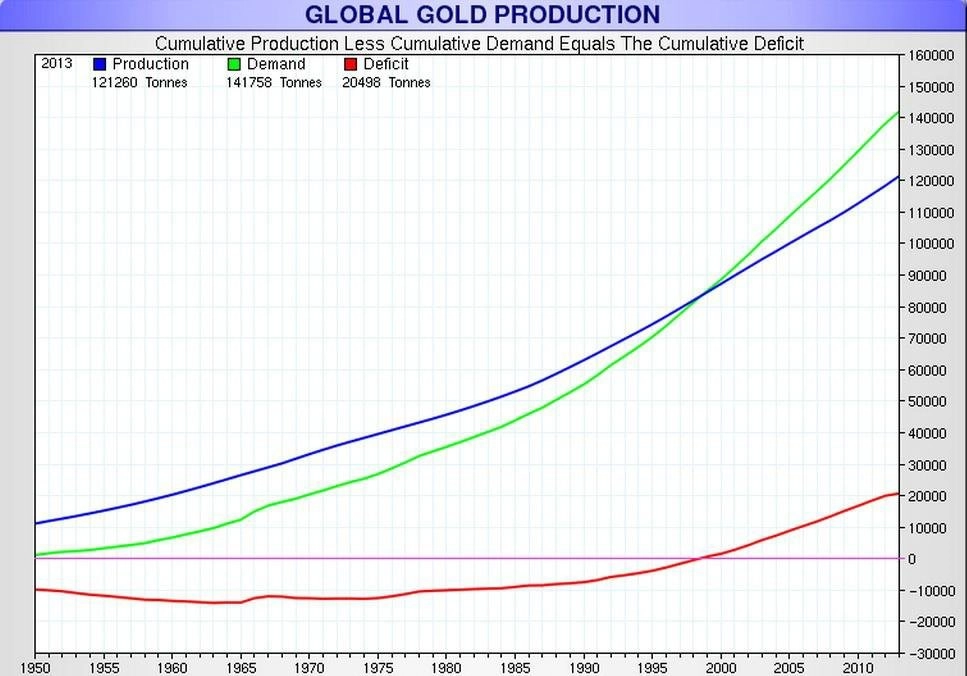Click the 2013 year label in legend
The image size is (967, 676).
pyautogui.click(x=57, y=64)
